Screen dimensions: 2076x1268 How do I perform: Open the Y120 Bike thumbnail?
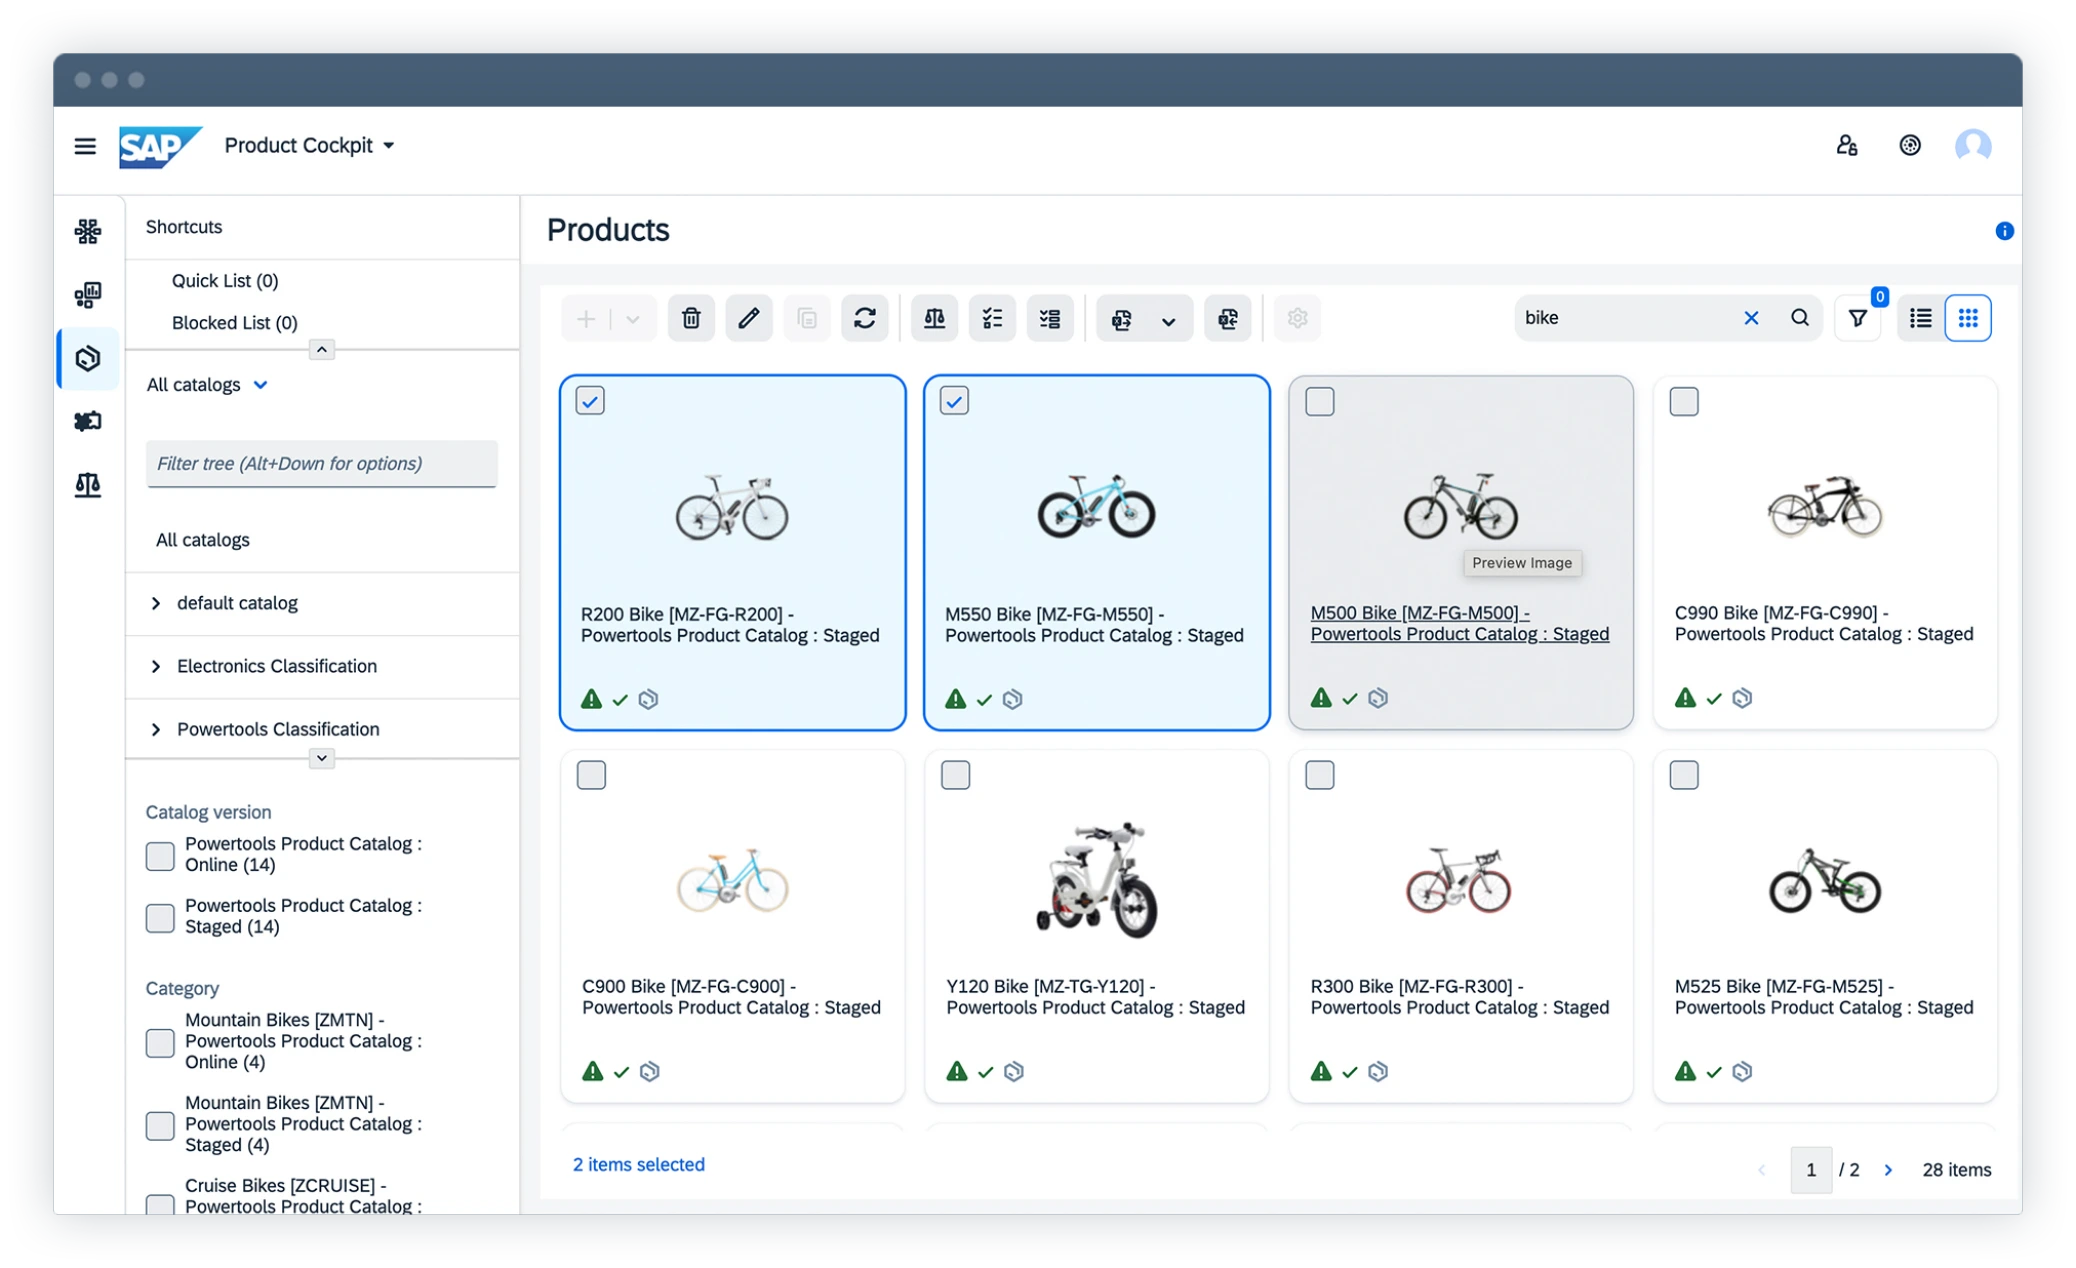pyautogui.click(x=1096, y=880)
